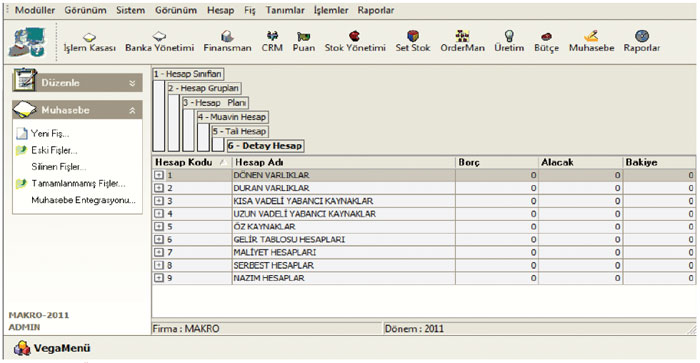The height and width of the screenshot is (363, 700).
Task: Expand row 2 DURAN VARLIKLAR
Action: point(159,188)
